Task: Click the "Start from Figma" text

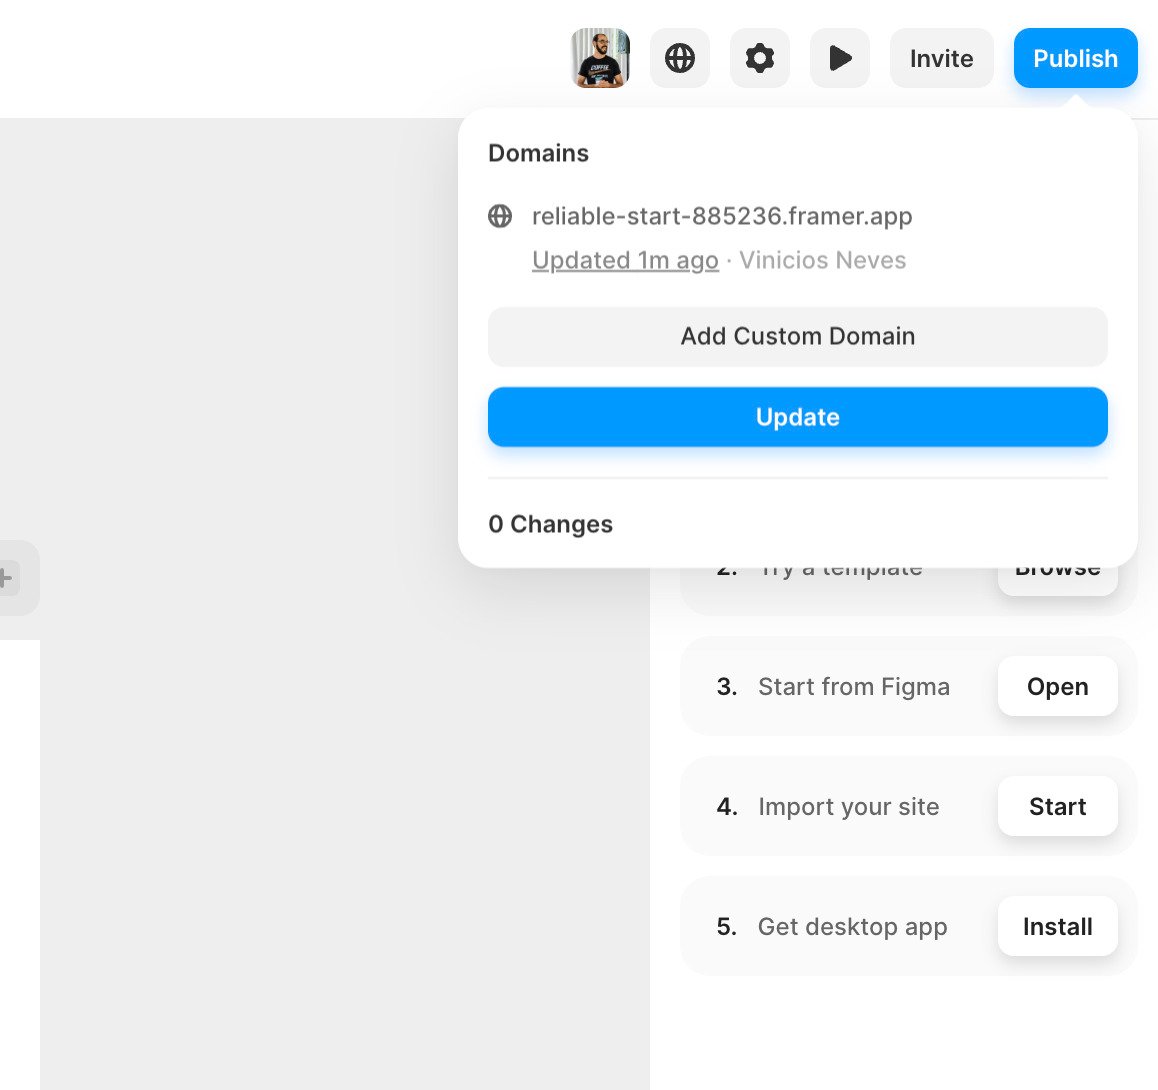Action: pyautogui.click(x=854, y=687)
